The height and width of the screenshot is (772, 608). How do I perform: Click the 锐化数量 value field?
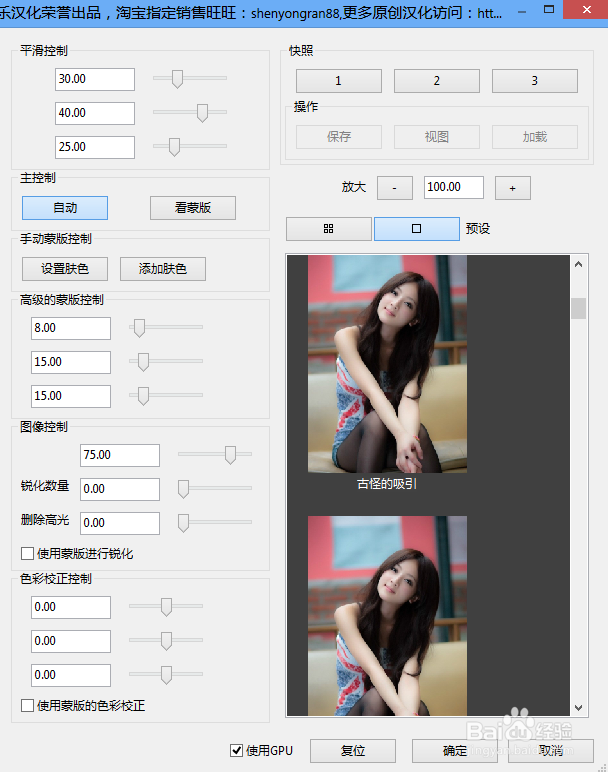(120, 489)
